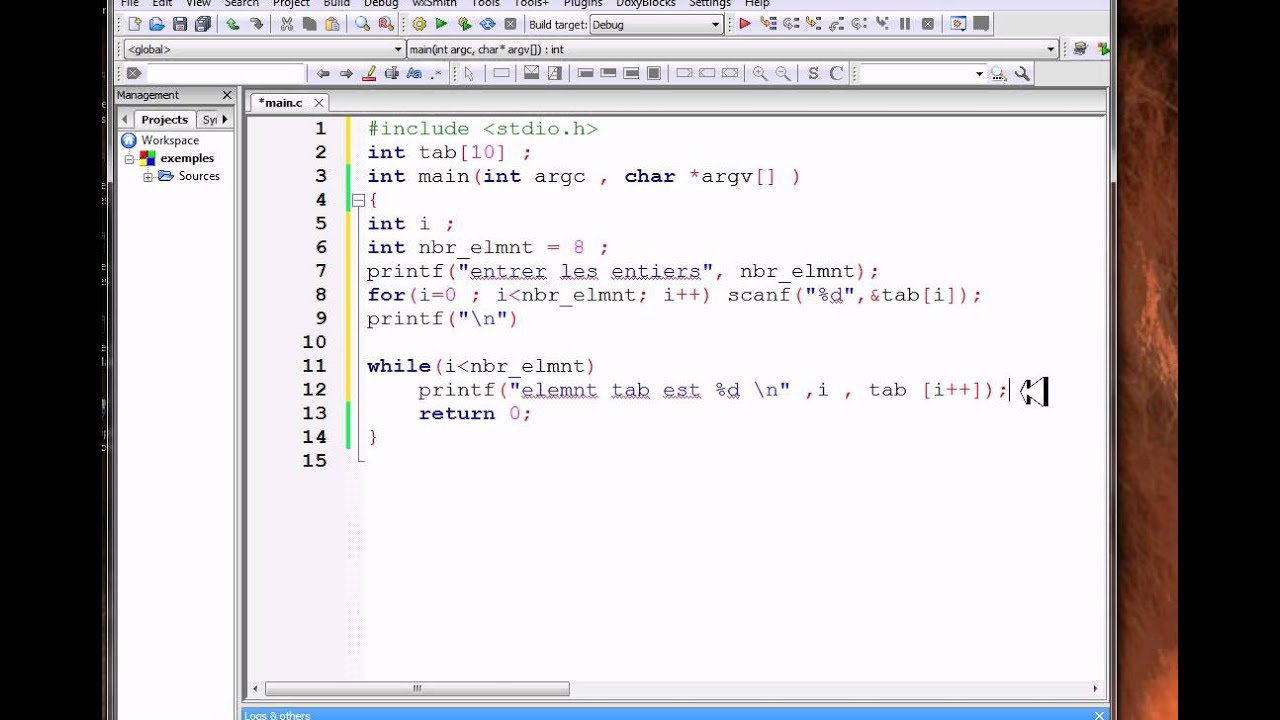Click the Rebuild icon with blue arrows
The height and width of the screenshot is (720, 1280).
click(x=487, y=24)
